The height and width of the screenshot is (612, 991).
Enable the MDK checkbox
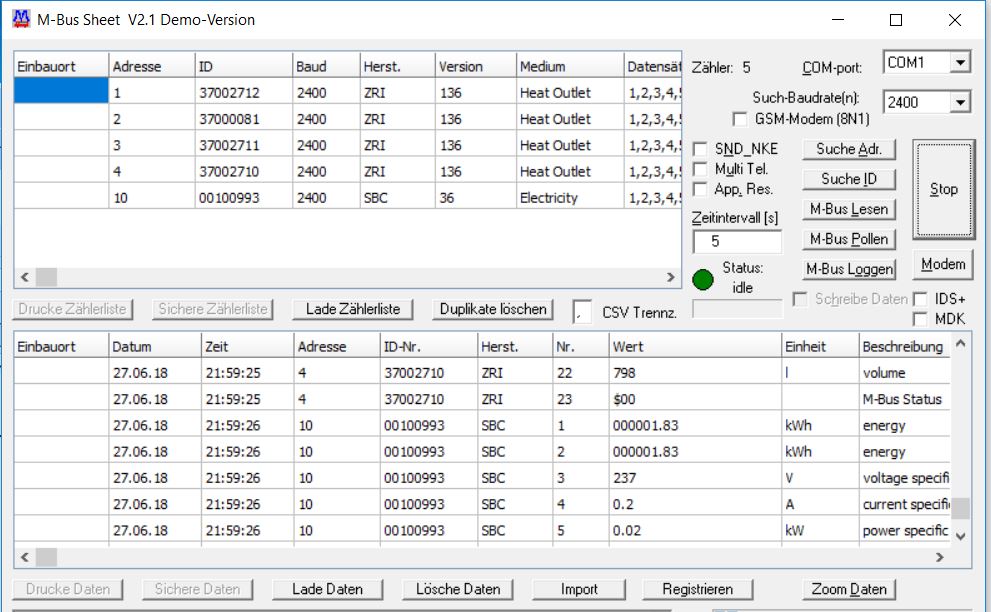pos(920,319)
